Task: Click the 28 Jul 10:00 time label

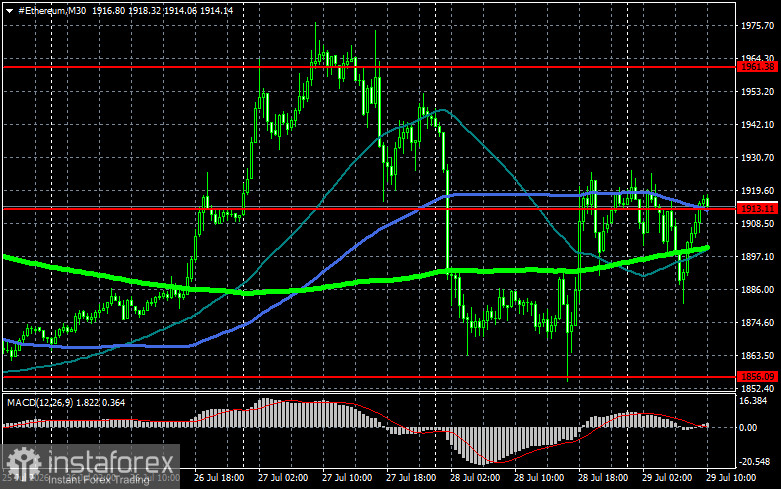Action: point(539,478)
